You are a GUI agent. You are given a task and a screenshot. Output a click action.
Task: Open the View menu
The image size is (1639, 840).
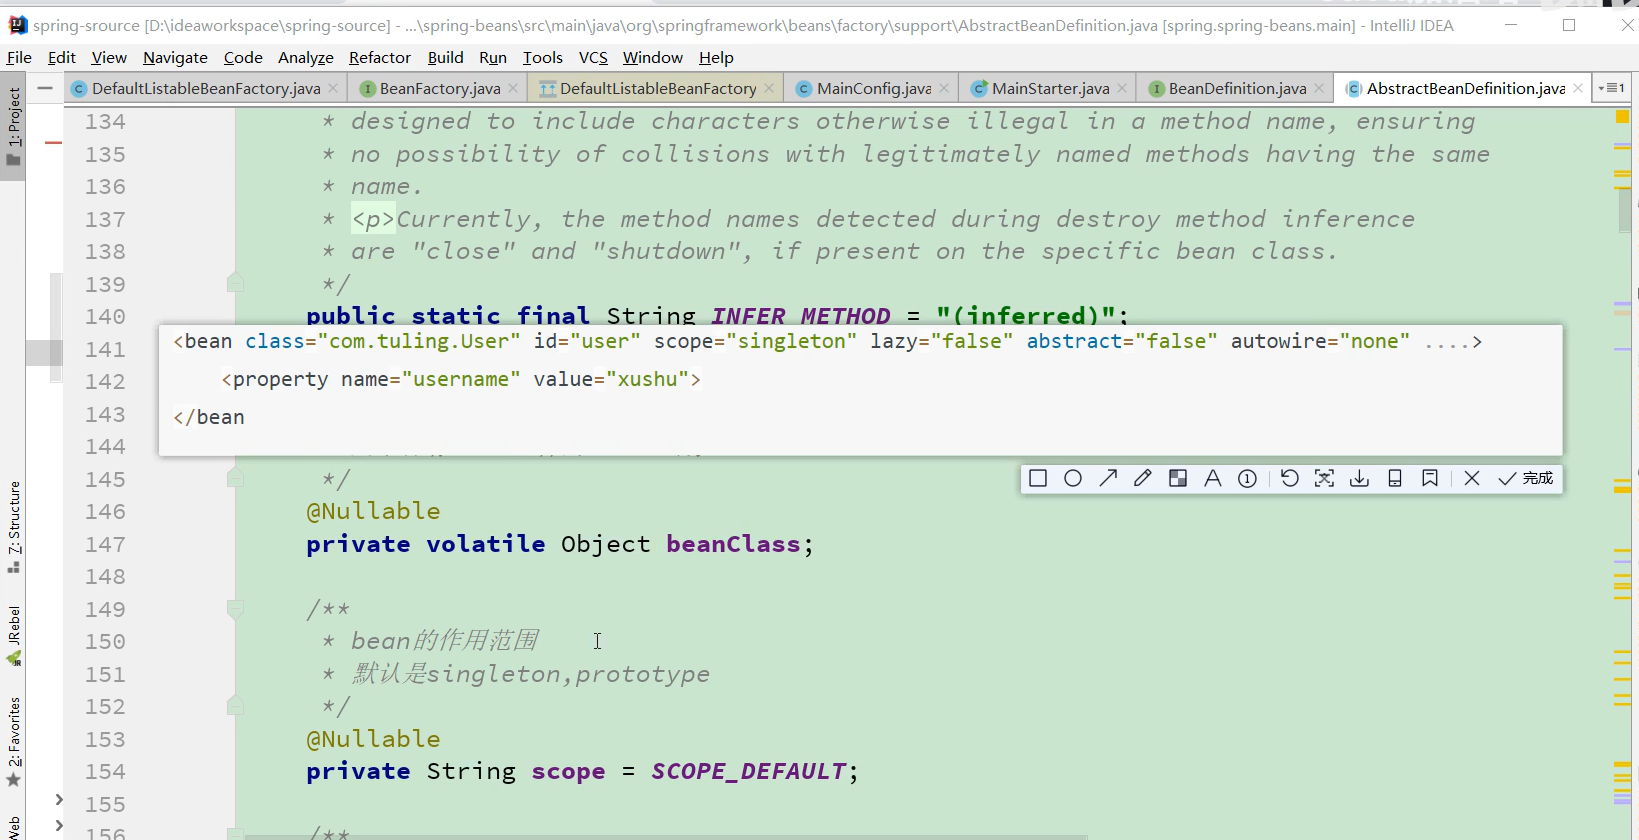tap(109, 58)
